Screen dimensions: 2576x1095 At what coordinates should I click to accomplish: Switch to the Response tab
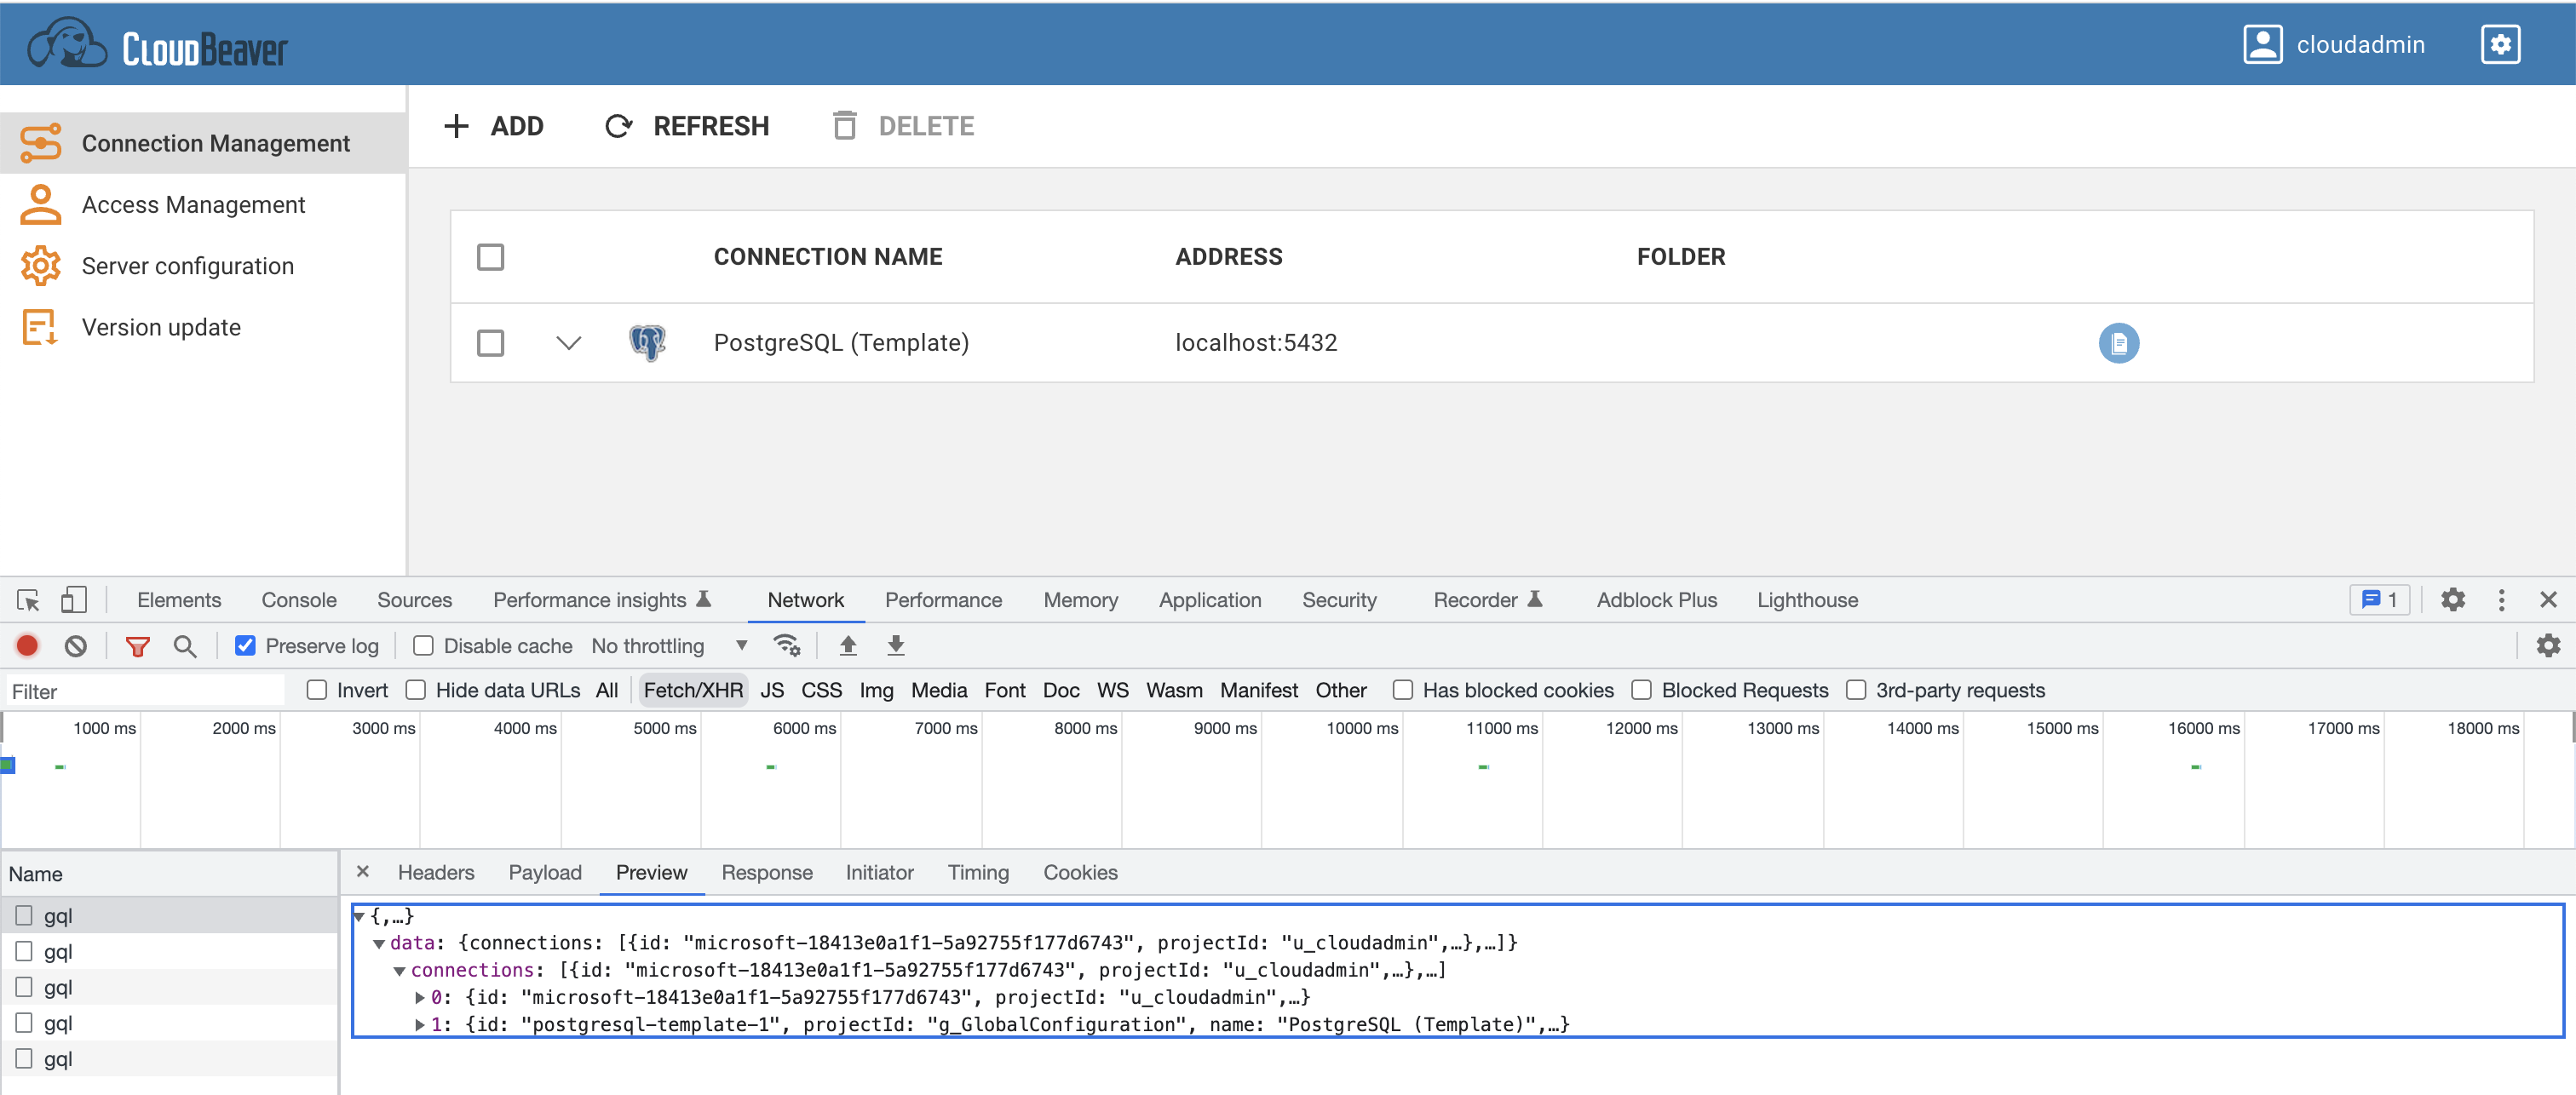tap(767, 872)
